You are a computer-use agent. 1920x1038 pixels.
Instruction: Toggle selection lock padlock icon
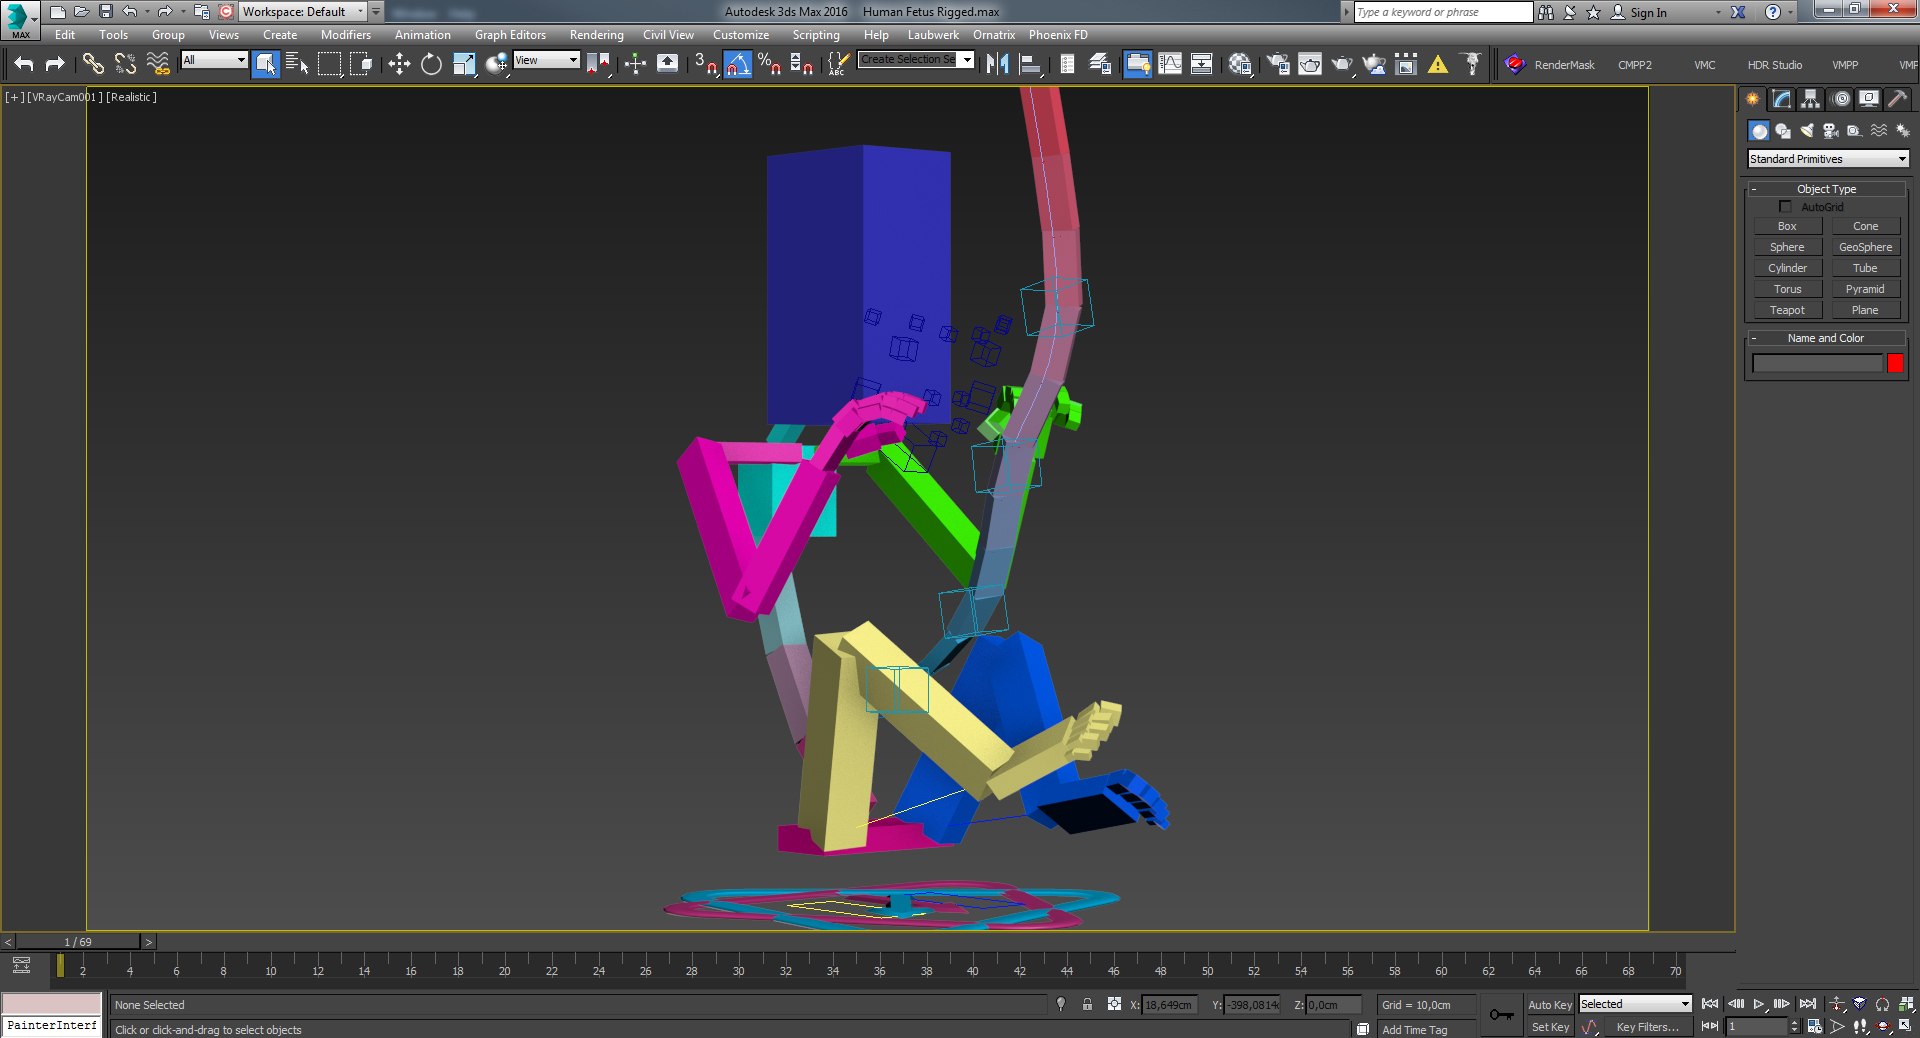point(1087,1004)
